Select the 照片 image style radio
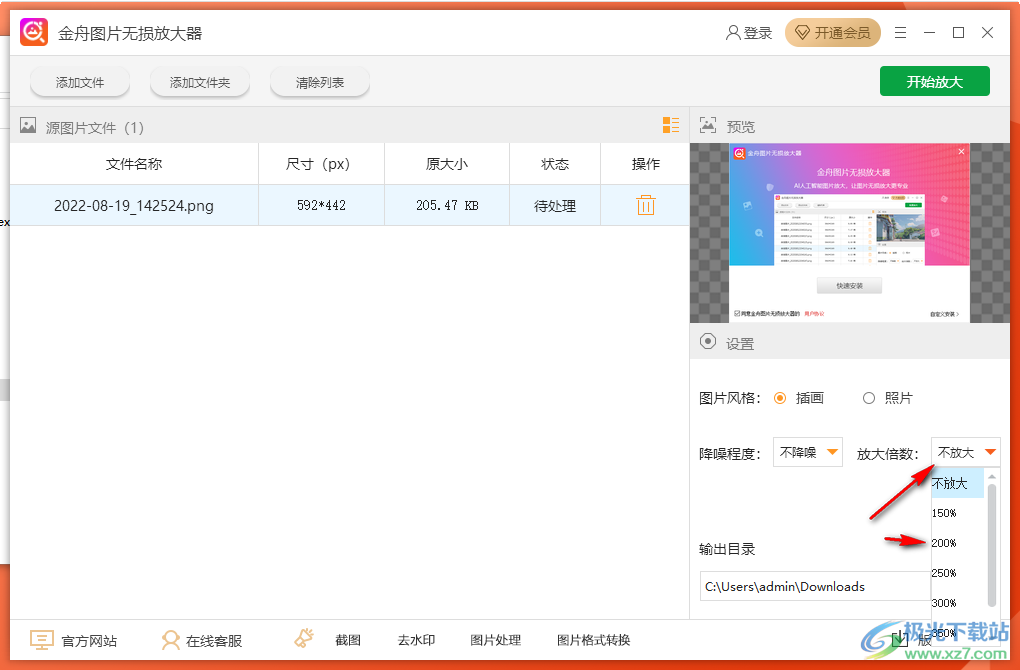The width and height of the screenshot is (1020, 670). click(869, 398)
